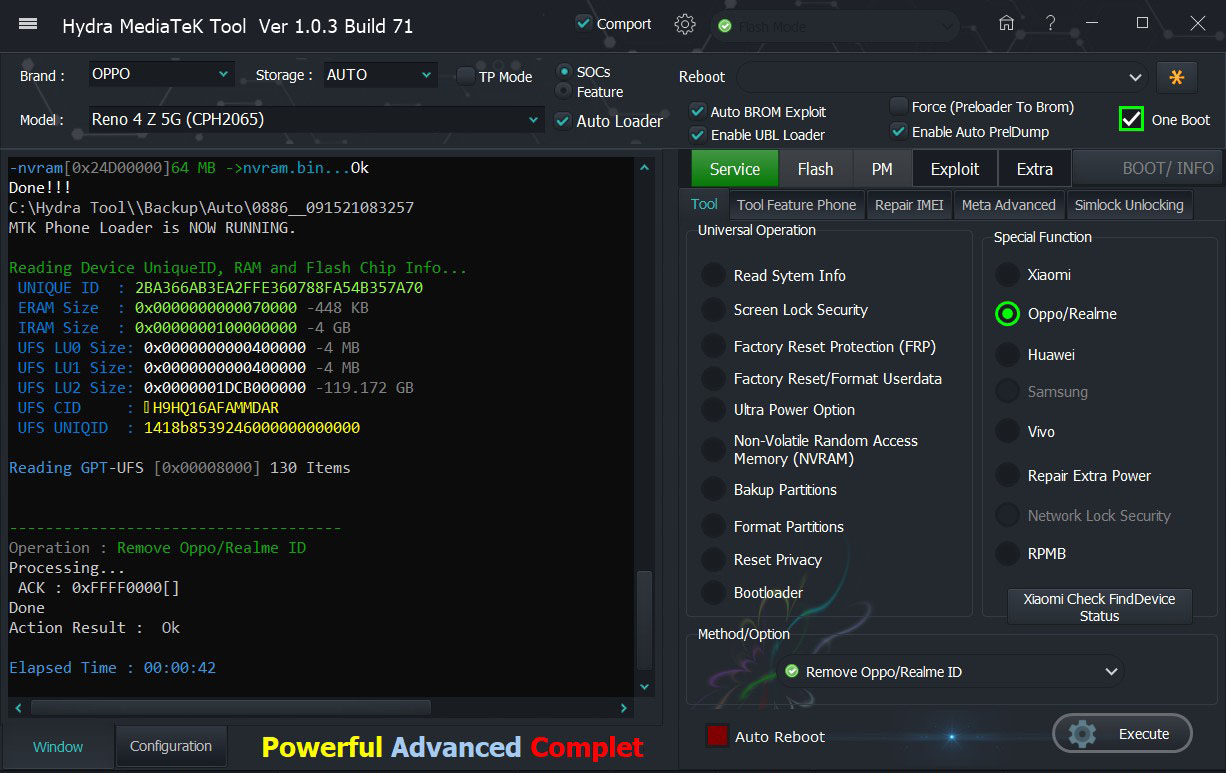Open Tool Feature Phone sub-tab
The height and width of the screenshot is (773, 1226).
point(796,205)
